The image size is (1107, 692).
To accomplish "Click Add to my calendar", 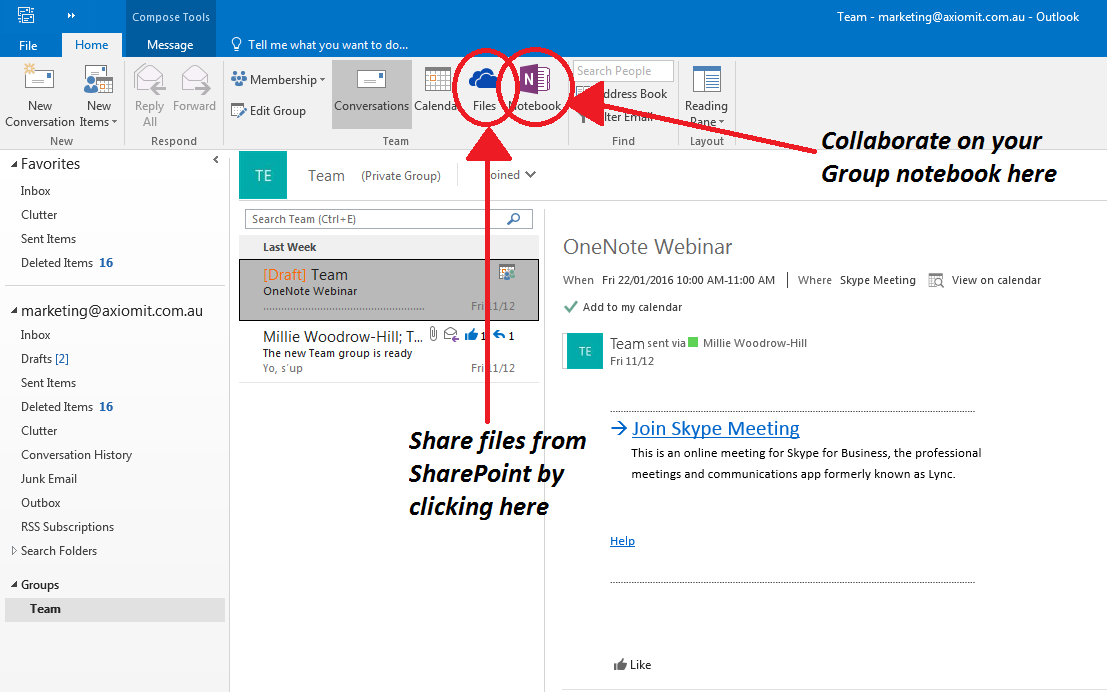I will tap(623, 307).
